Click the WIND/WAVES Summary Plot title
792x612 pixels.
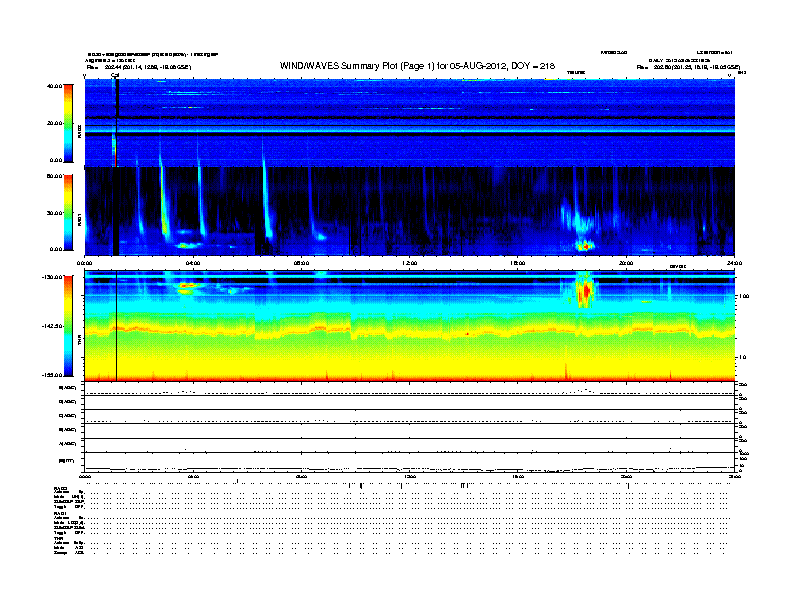[x=417, y=66]
